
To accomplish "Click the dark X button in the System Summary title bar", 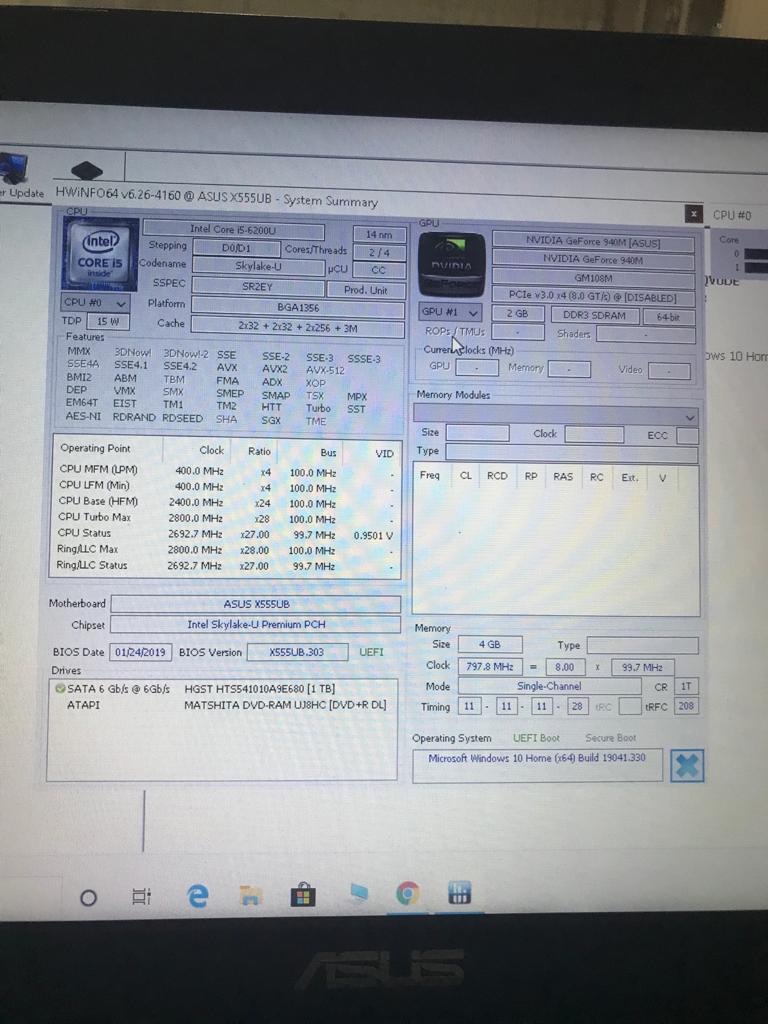I will [x=694, y=214].
